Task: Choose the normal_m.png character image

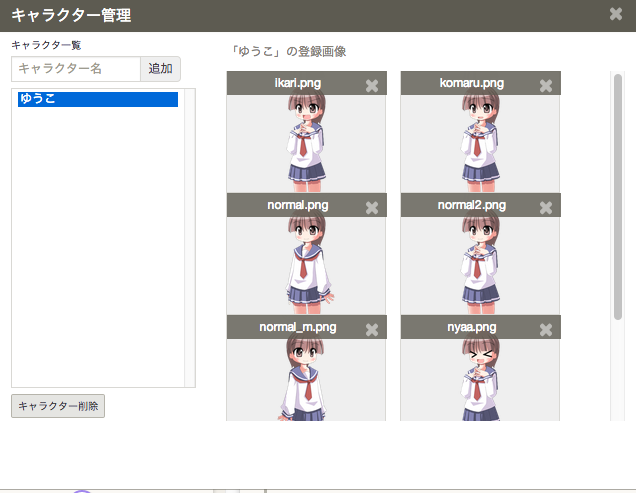Action: 306,380
